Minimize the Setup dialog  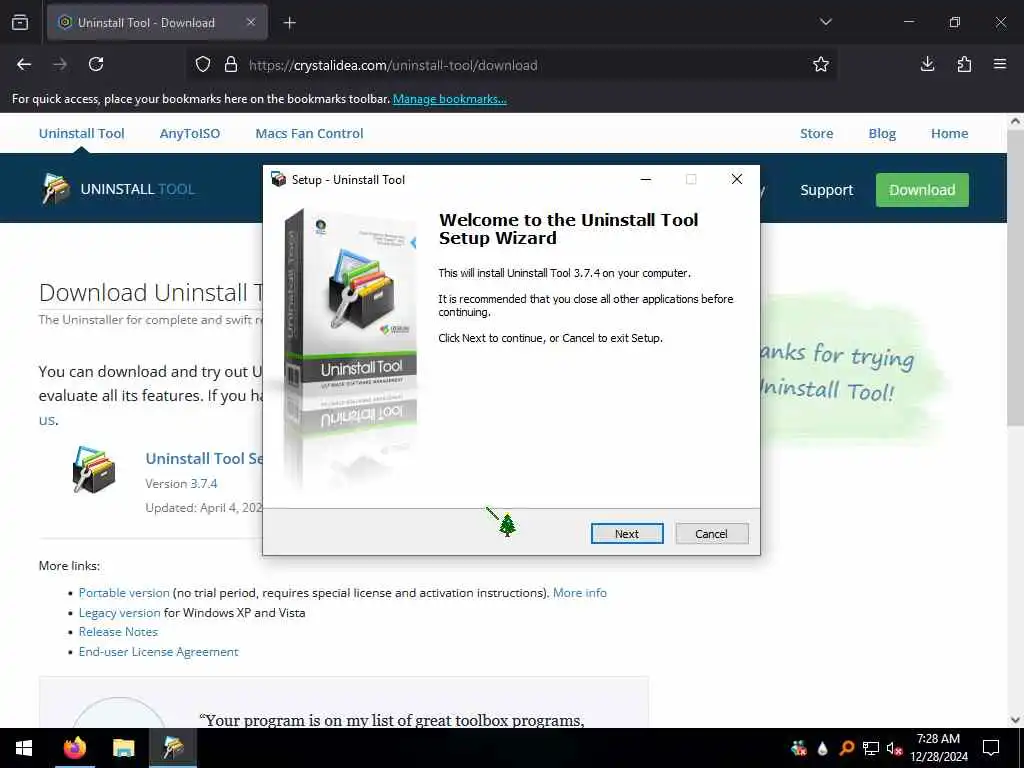pyautogui.click(x=646, y=180)
